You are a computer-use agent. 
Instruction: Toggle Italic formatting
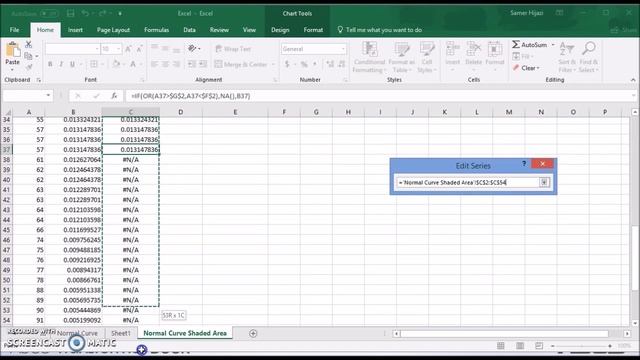click(61, 64)
